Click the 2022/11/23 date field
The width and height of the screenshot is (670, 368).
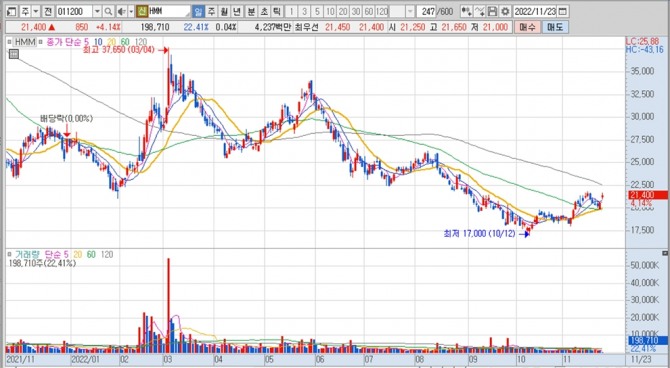[x=535, y=11]
